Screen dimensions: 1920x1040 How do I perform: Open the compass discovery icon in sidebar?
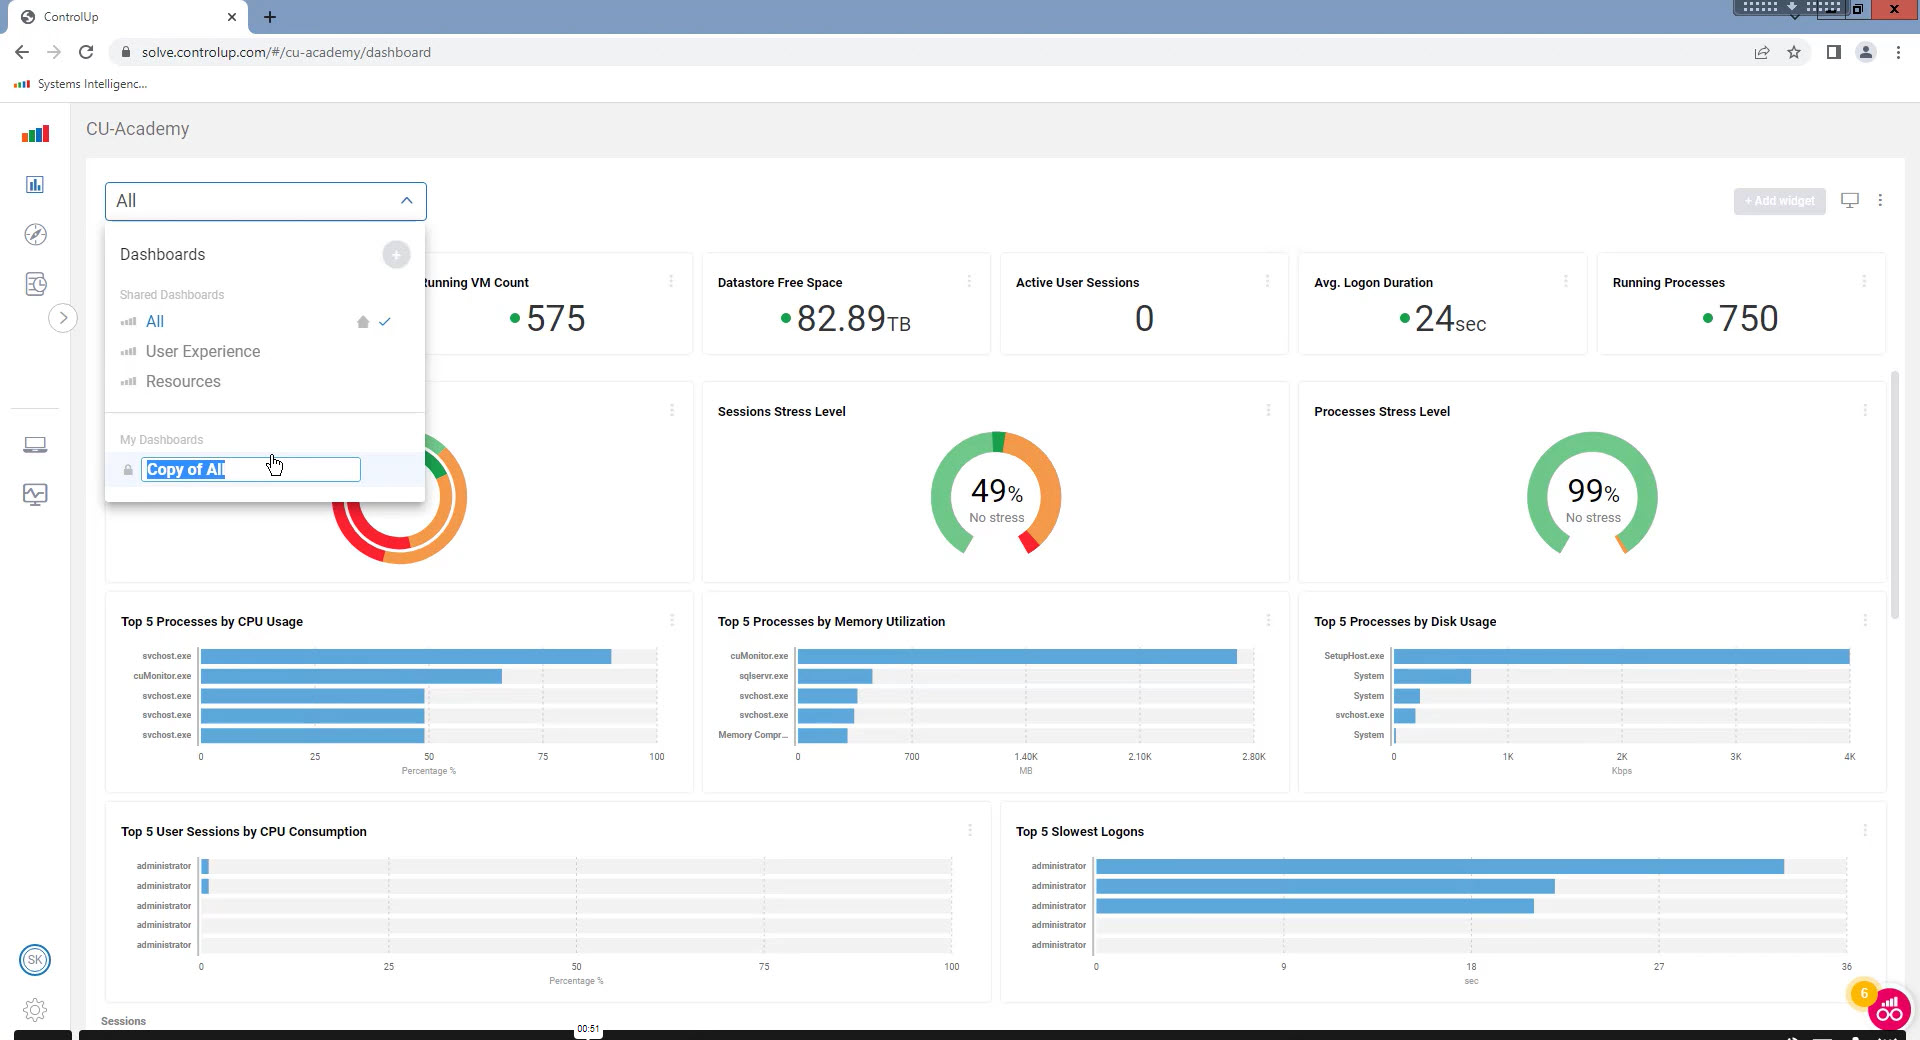(35, 234)
